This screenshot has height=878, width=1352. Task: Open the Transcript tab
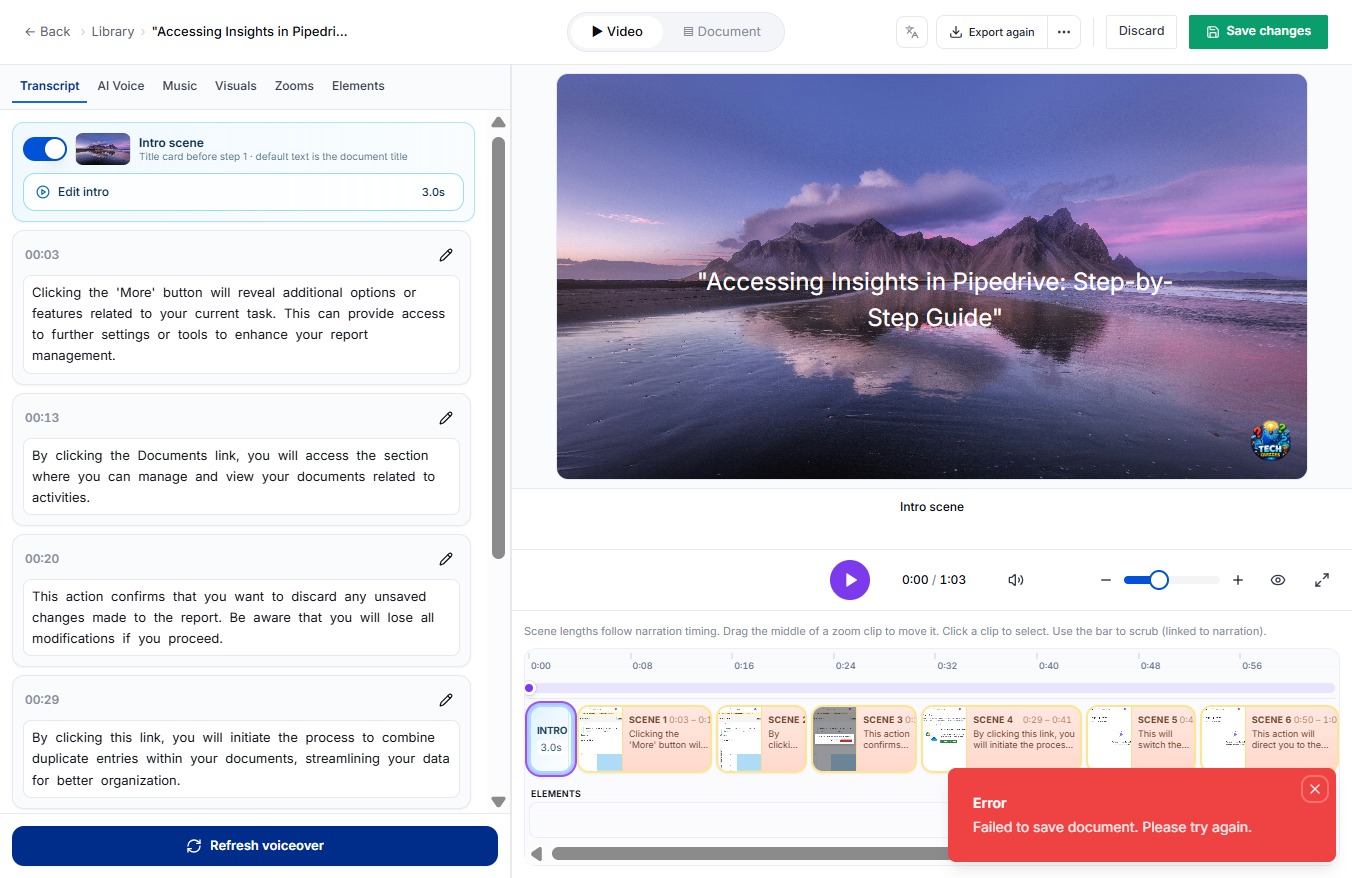[x=50, y=86]
